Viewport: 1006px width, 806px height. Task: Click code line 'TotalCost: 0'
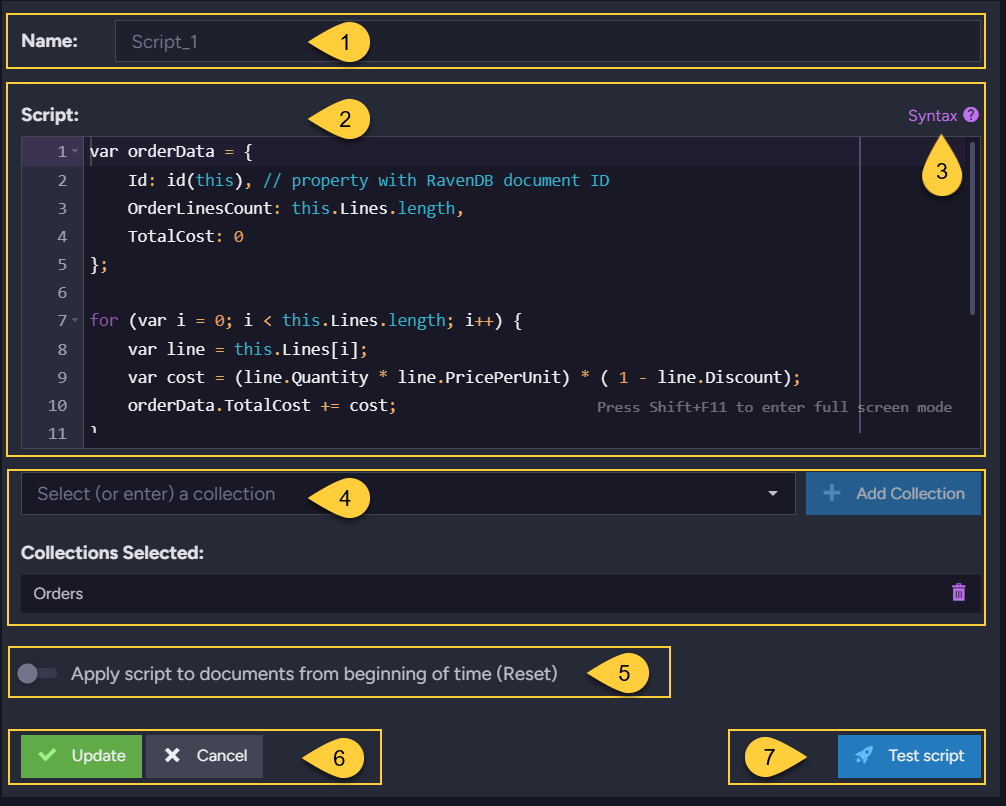[x=185, y=237]
